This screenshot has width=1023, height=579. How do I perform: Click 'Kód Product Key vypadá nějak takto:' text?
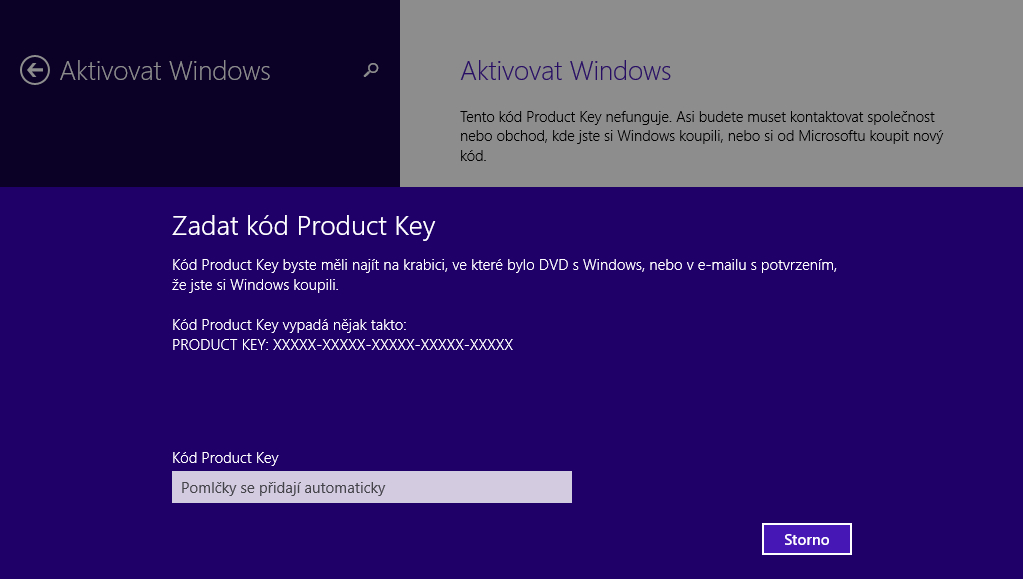coord(289,324)
